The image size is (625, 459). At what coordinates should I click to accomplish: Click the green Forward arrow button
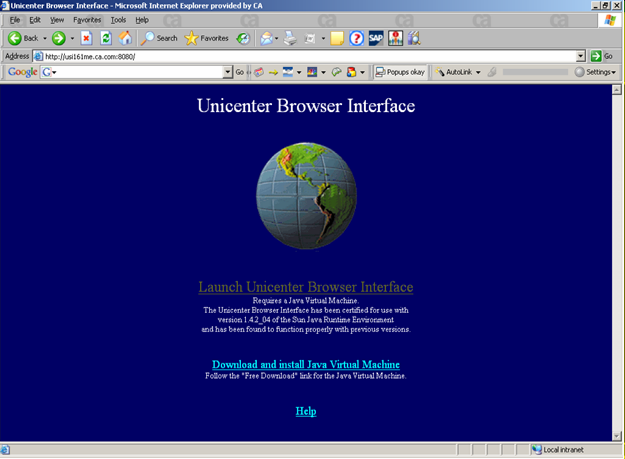[59, 39]
